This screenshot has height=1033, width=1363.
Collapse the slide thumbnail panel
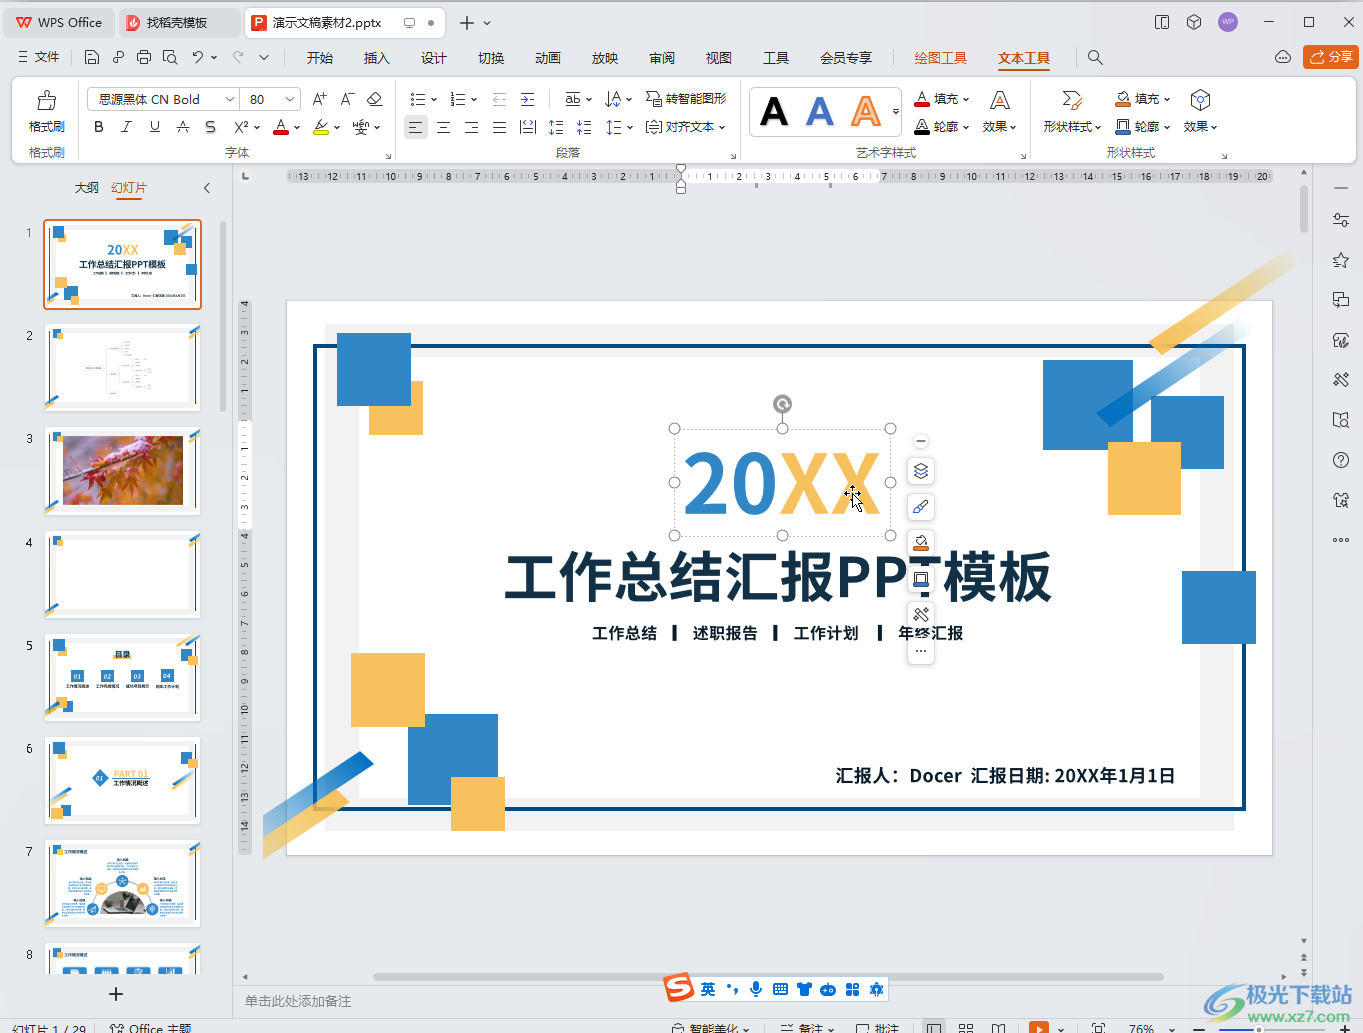point(207,187)
